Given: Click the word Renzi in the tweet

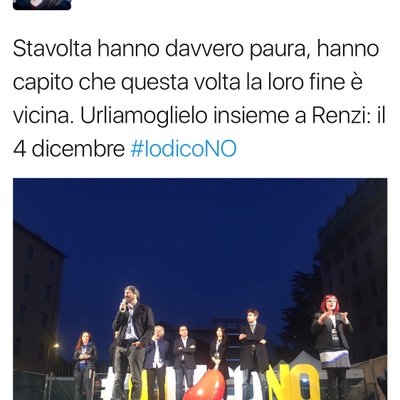Looking at the screenshot, I should click(x=339, y=115).
